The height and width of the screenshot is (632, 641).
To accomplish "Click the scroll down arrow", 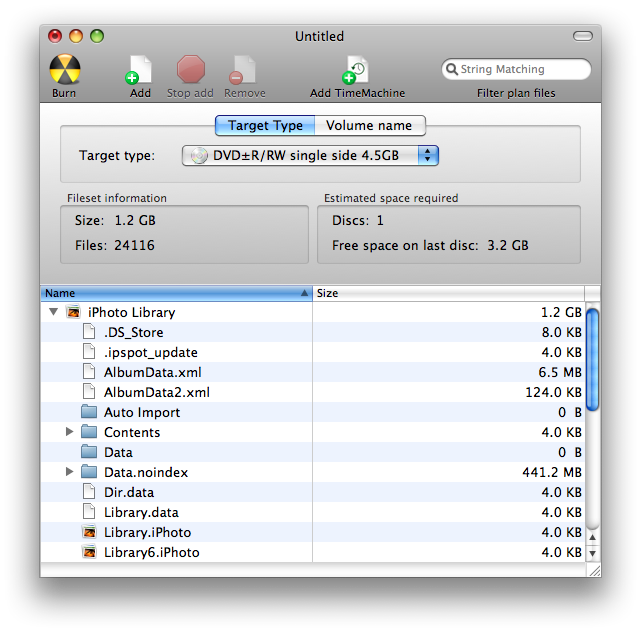I will coord(592,554).
